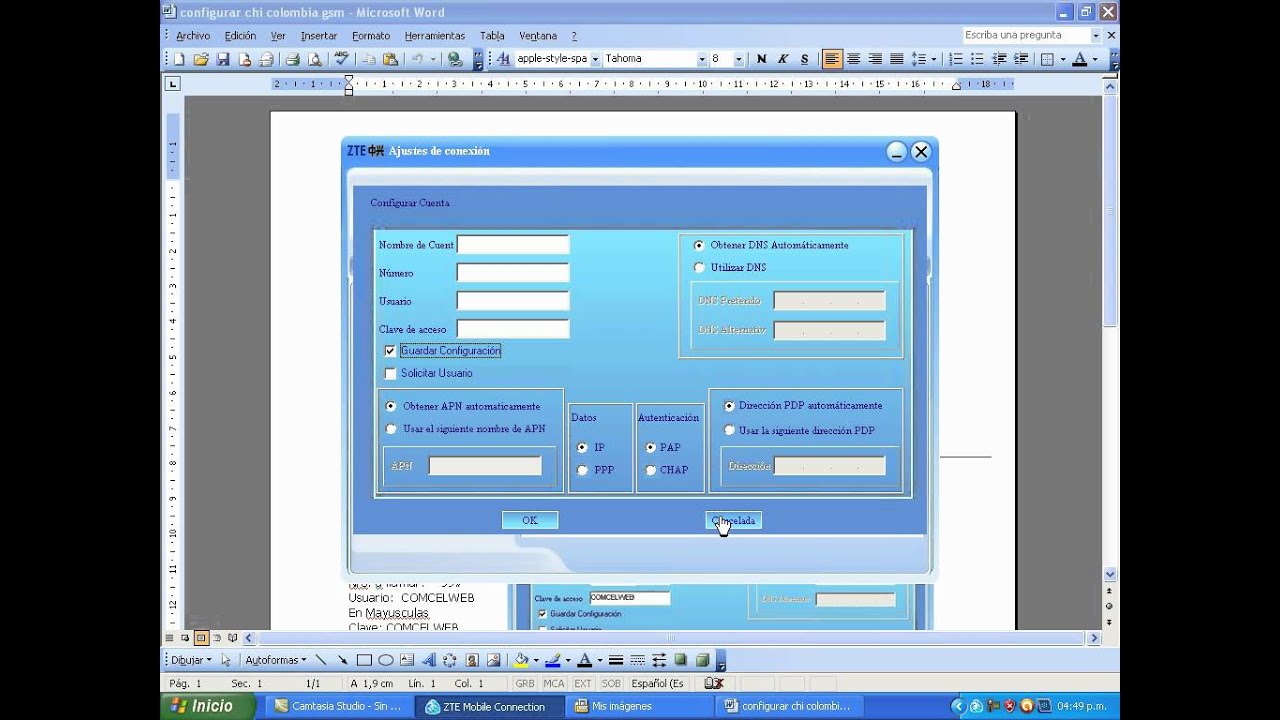Screen dimensions: 1280x720
Task: Click the Clave de acceso input field
Action: pyautogui.click(x=512, y=329)
